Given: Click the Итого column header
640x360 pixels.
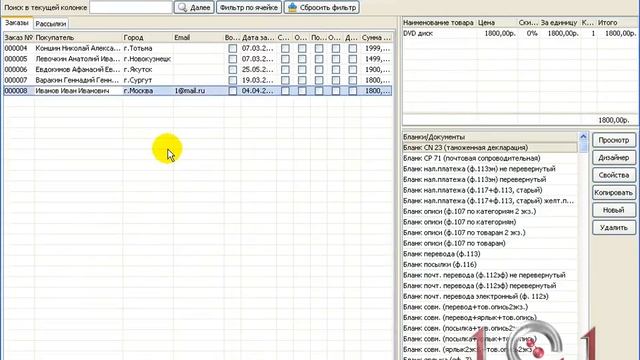Looking at the screenshot, I should point(616,23).
